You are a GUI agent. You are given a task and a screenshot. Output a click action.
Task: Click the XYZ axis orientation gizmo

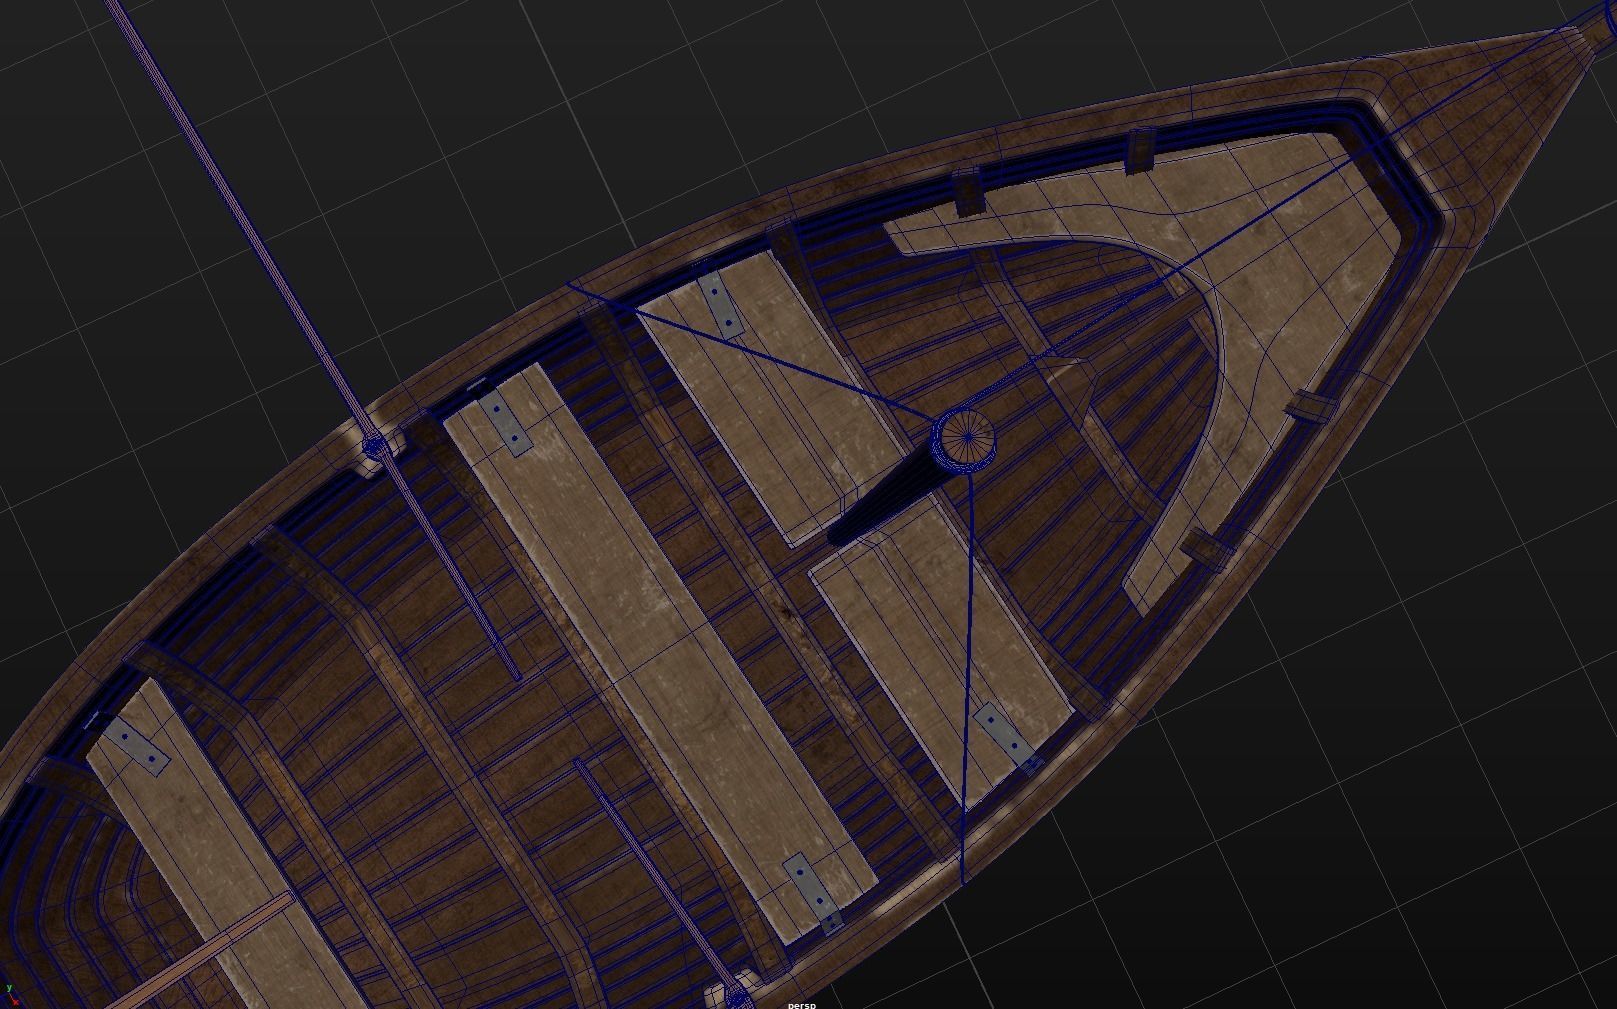[x=13, y=994]
